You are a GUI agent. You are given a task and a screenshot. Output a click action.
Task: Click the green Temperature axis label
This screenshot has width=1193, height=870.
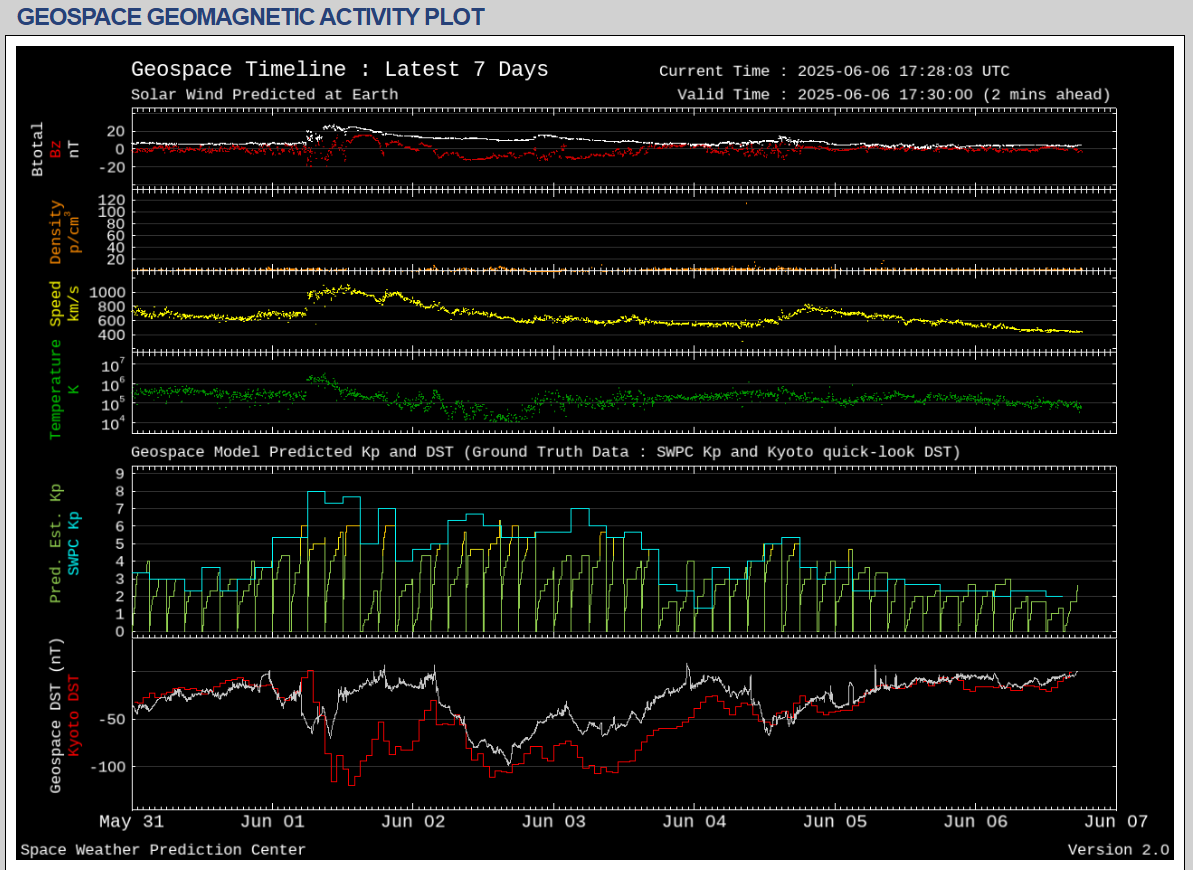tap(56, 389)
